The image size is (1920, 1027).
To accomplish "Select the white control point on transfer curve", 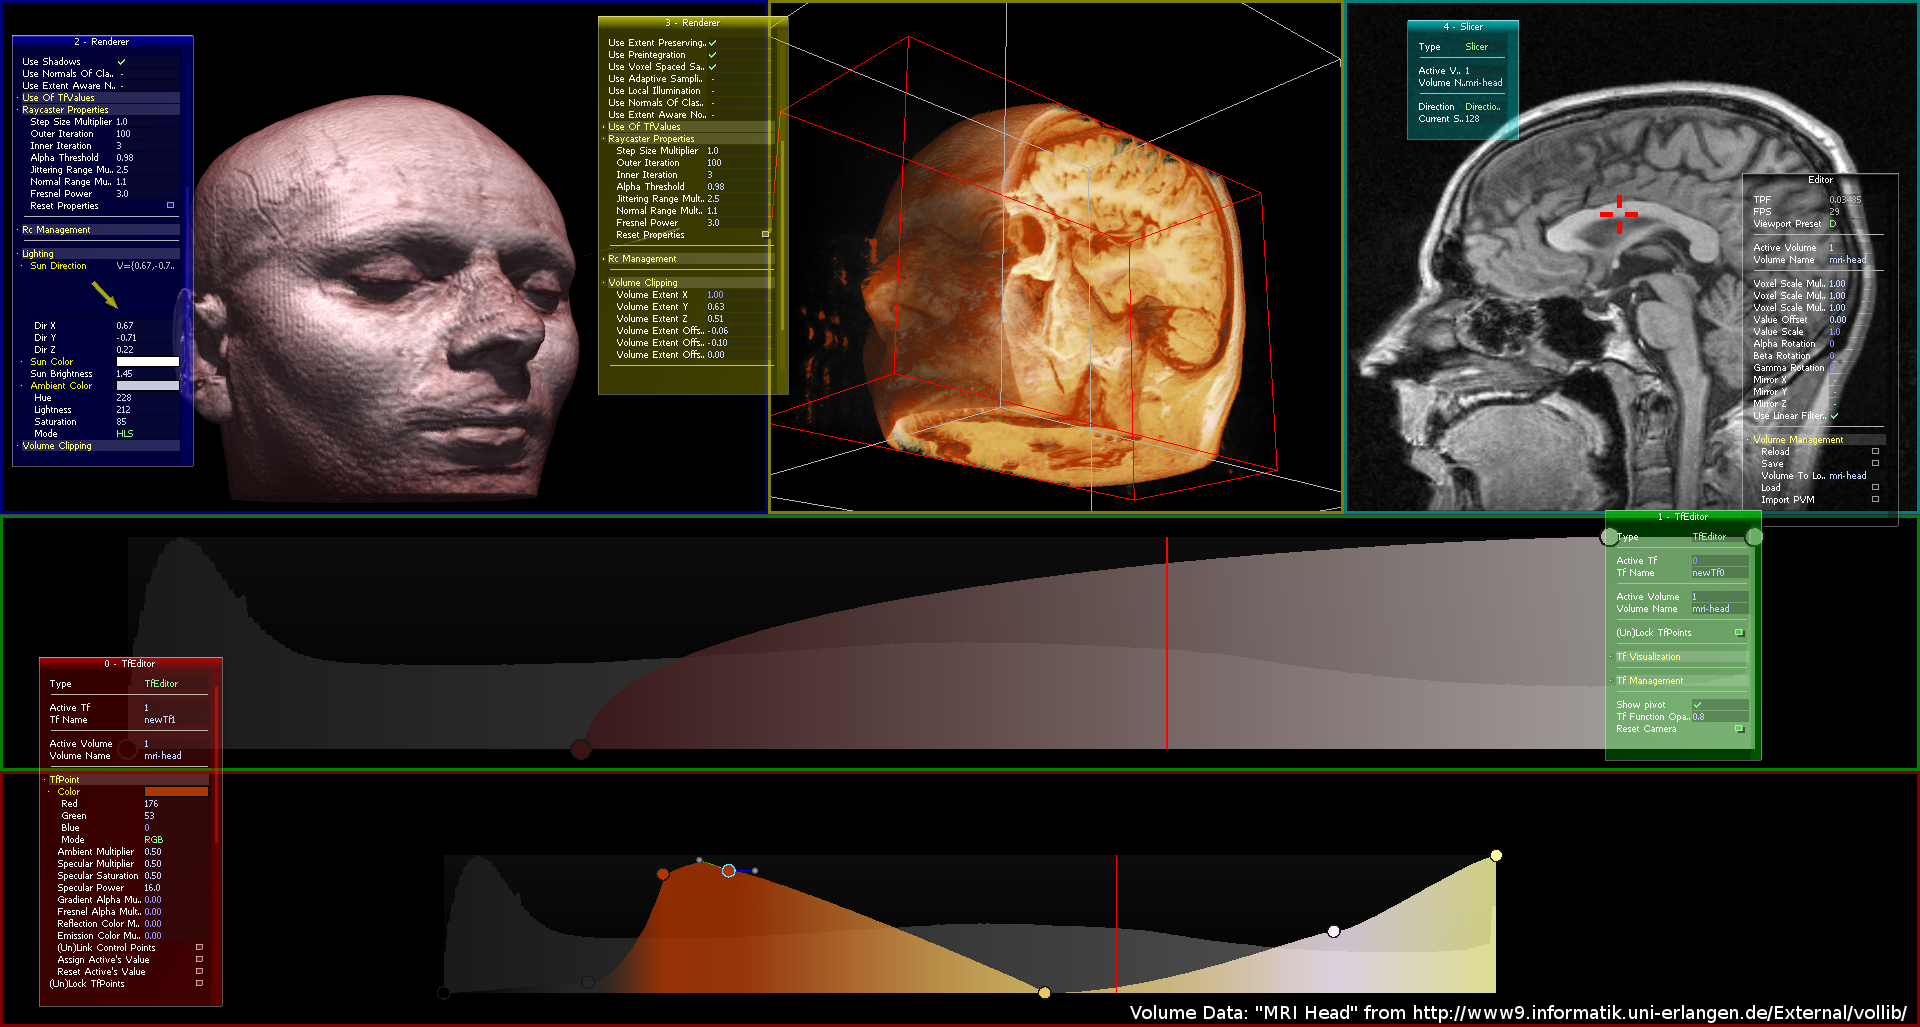I will (x=1333, y=931).
